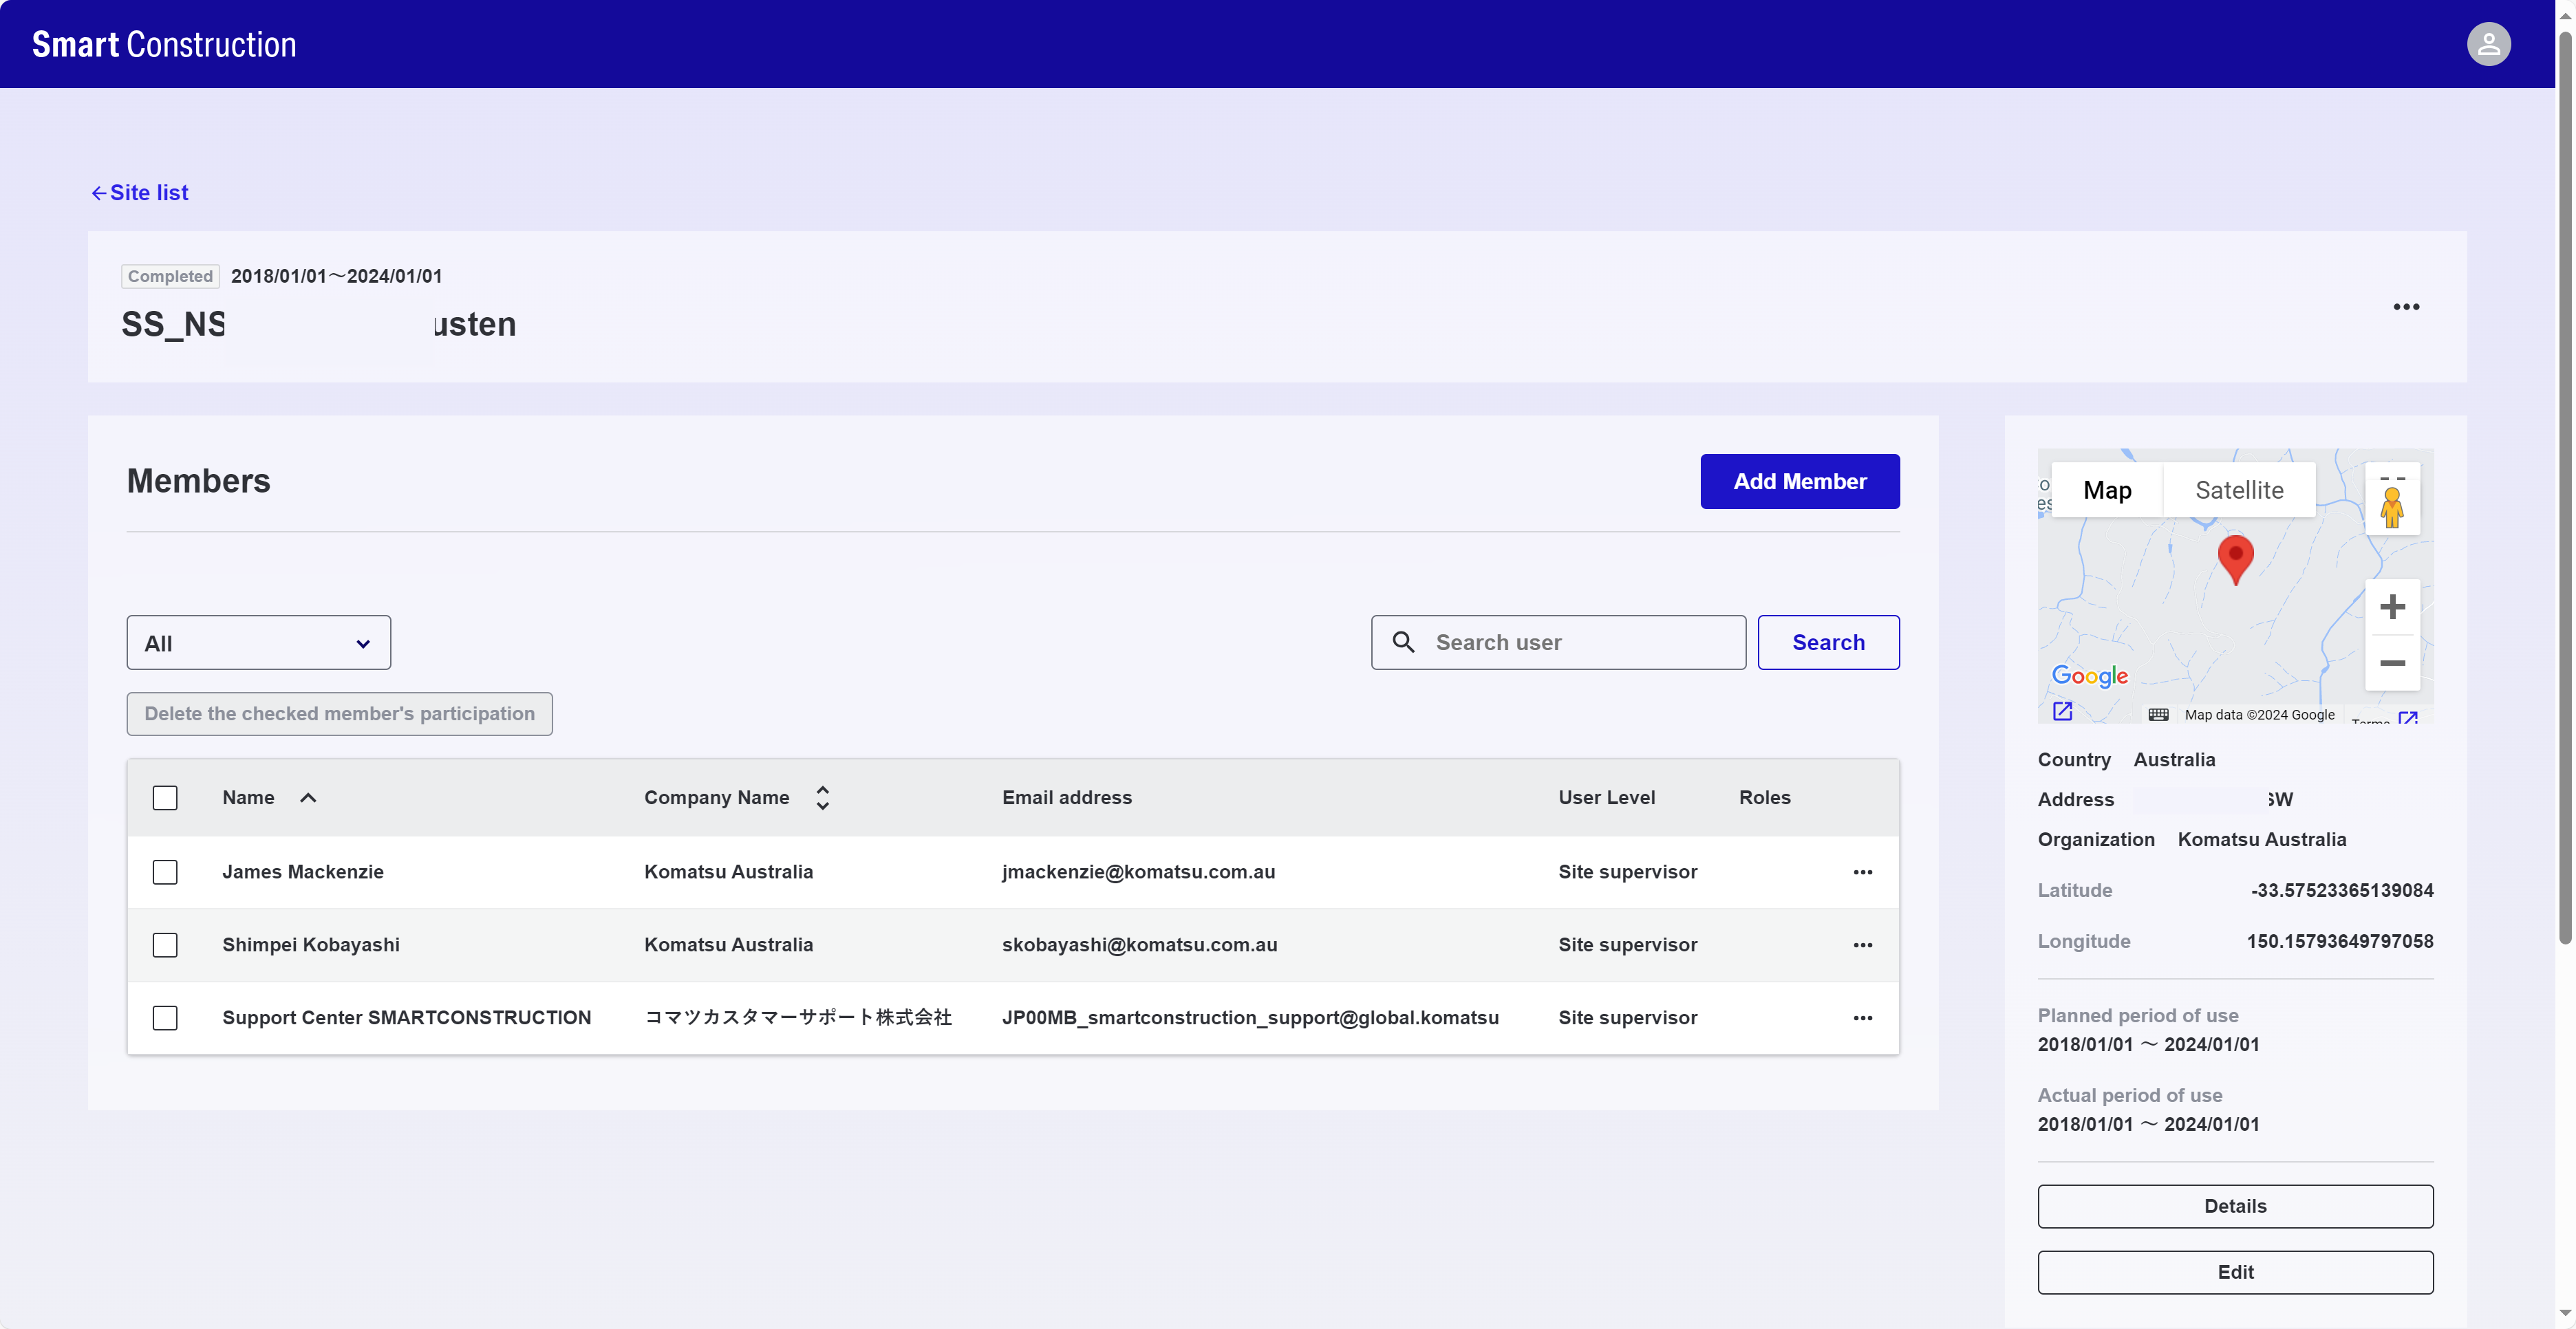Image resolution: width=2576 pixels, height=1329 pixels.
Task: Sort members by Company Name using the arrows
Action: 822,798
